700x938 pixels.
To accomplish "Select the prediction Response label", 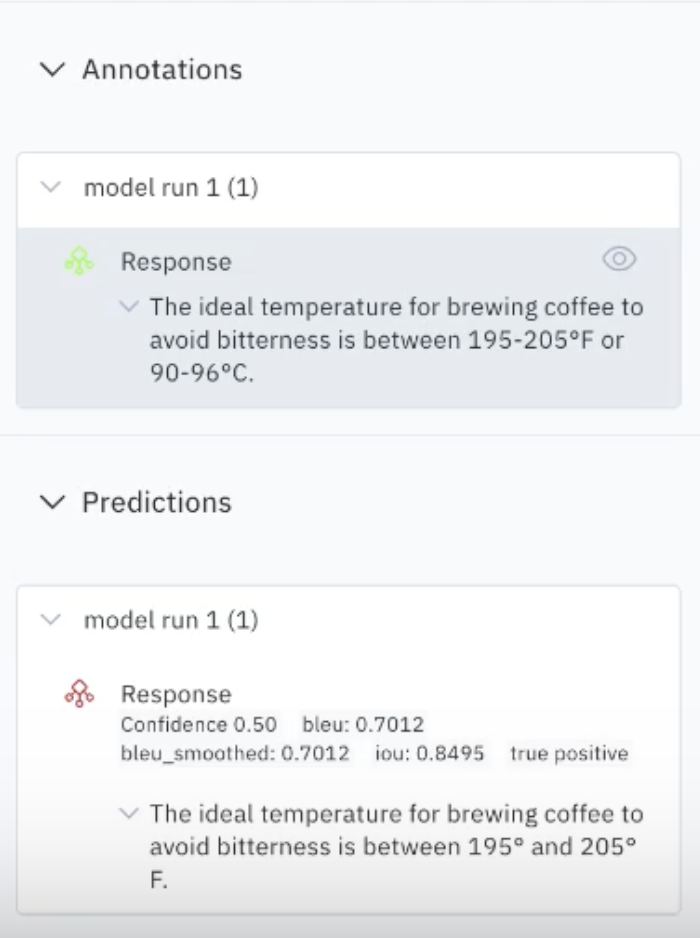I will point(176,695).
